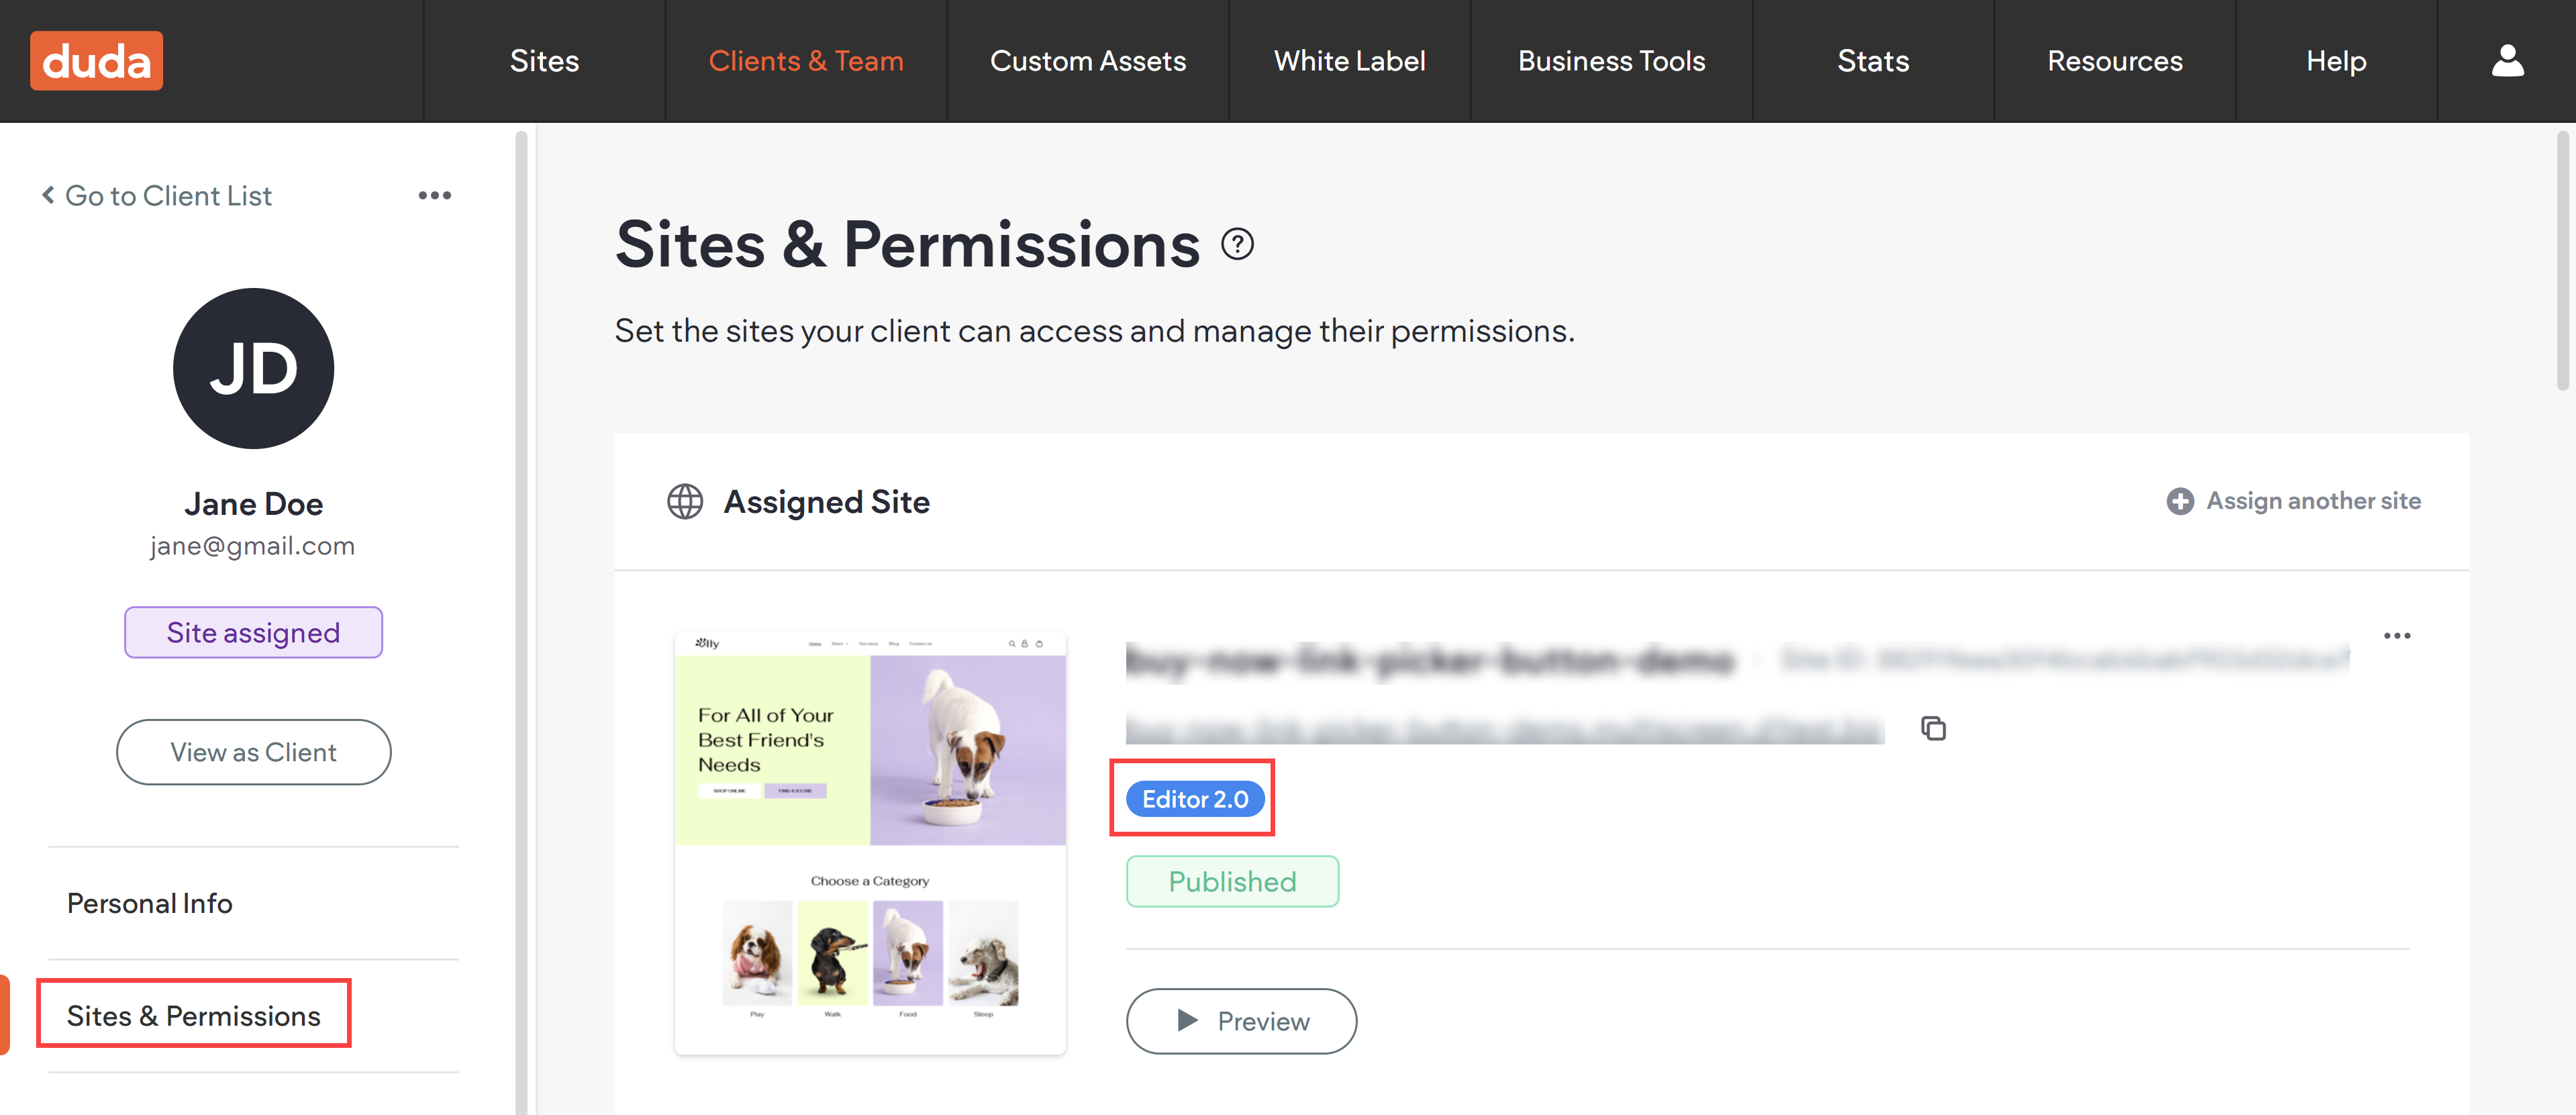Open the account profile icon
The image size is (2576, 1115).
tap(2508, 60)
